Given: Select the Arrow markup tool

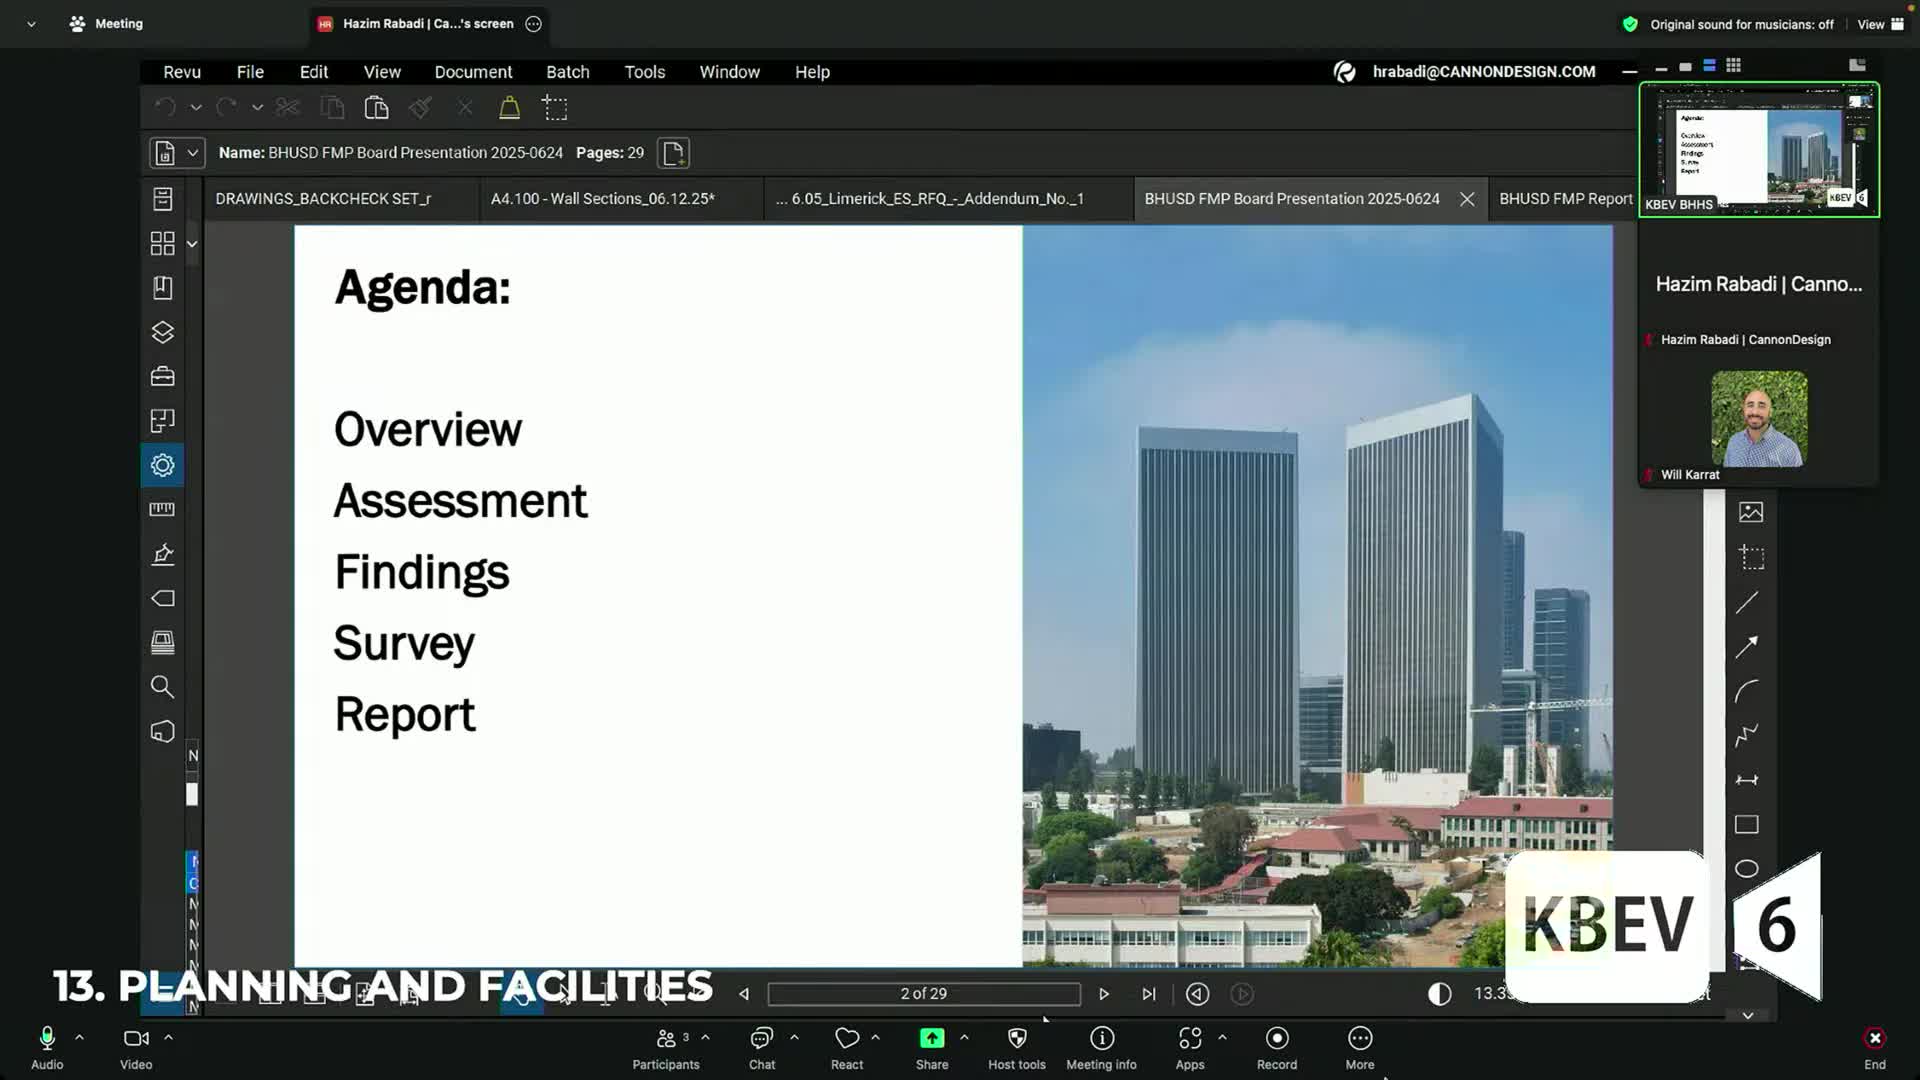Looking at the screenshot, I should click(1747, 647).
